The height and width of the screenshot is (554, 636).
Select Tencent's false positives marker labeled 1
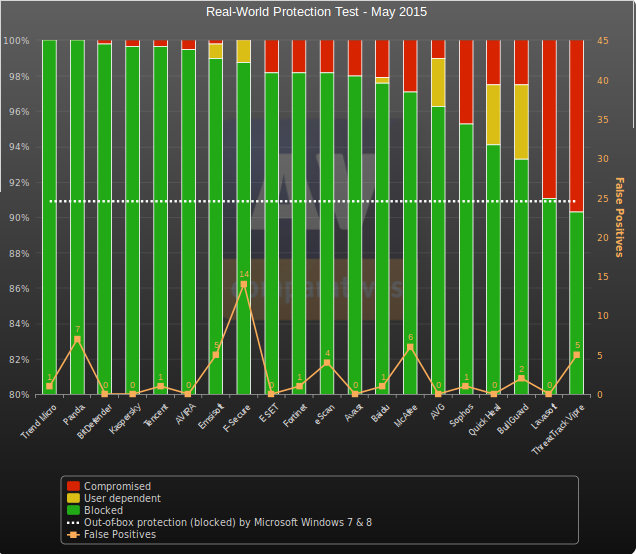pyautogui.click(x=161, y=386)
